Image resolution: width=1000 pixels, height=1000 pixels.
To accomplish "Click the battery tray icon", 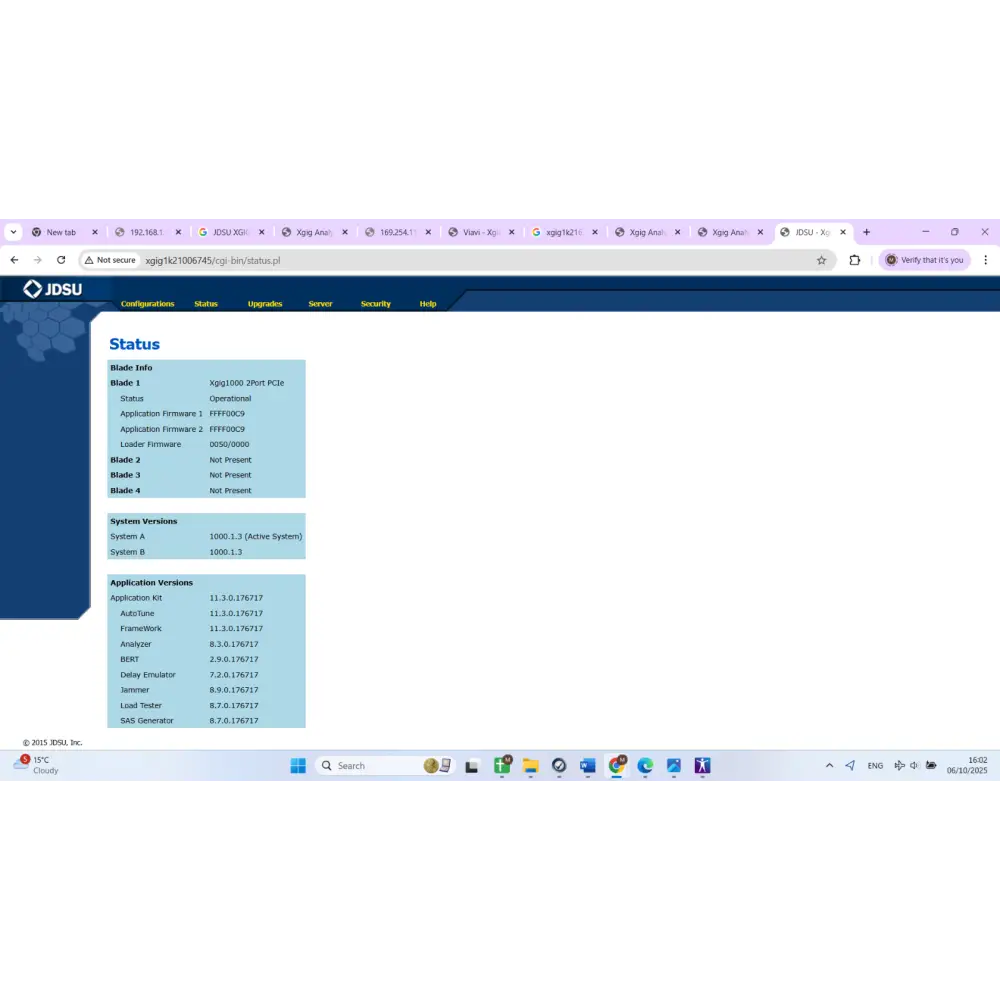I will tap(931, 765).
